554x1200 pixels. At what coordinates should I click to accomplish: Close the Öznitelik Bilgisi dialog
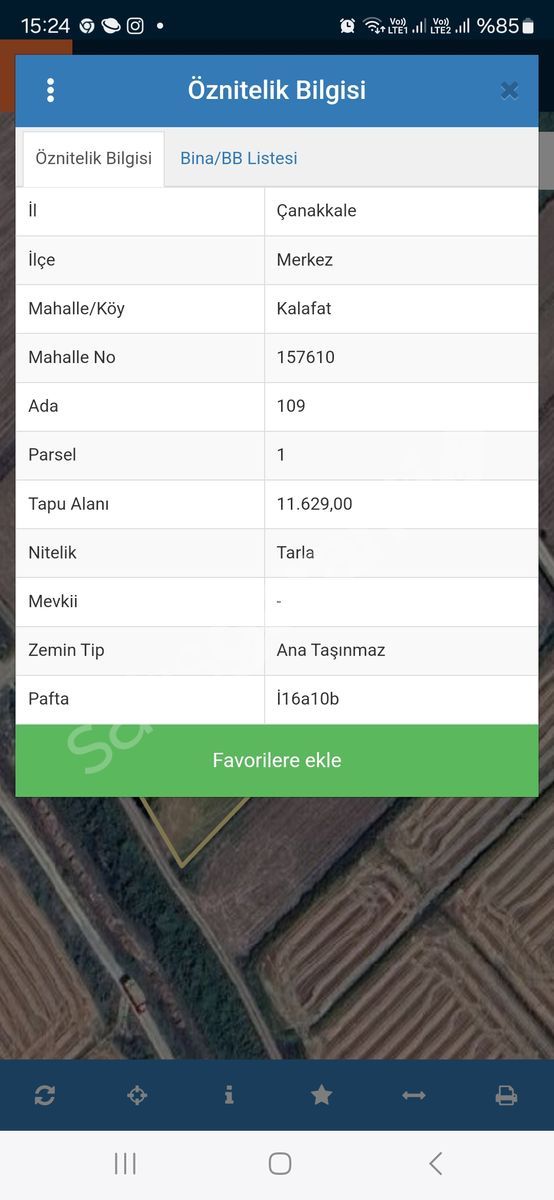[x=509, y=91]
